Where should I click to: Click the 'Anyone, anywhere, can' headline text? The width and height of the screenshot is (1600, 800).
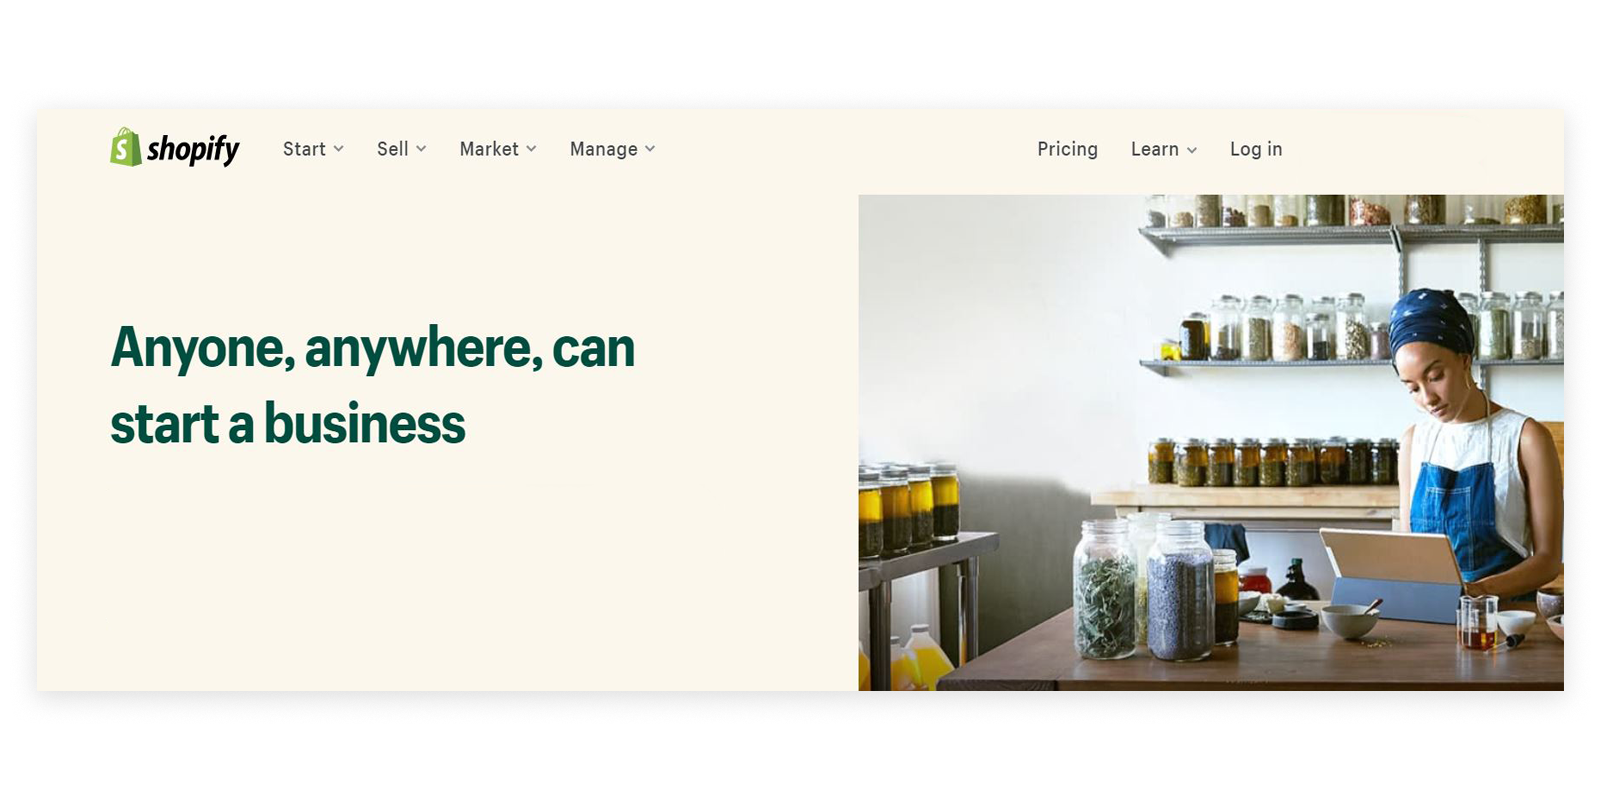372,349
